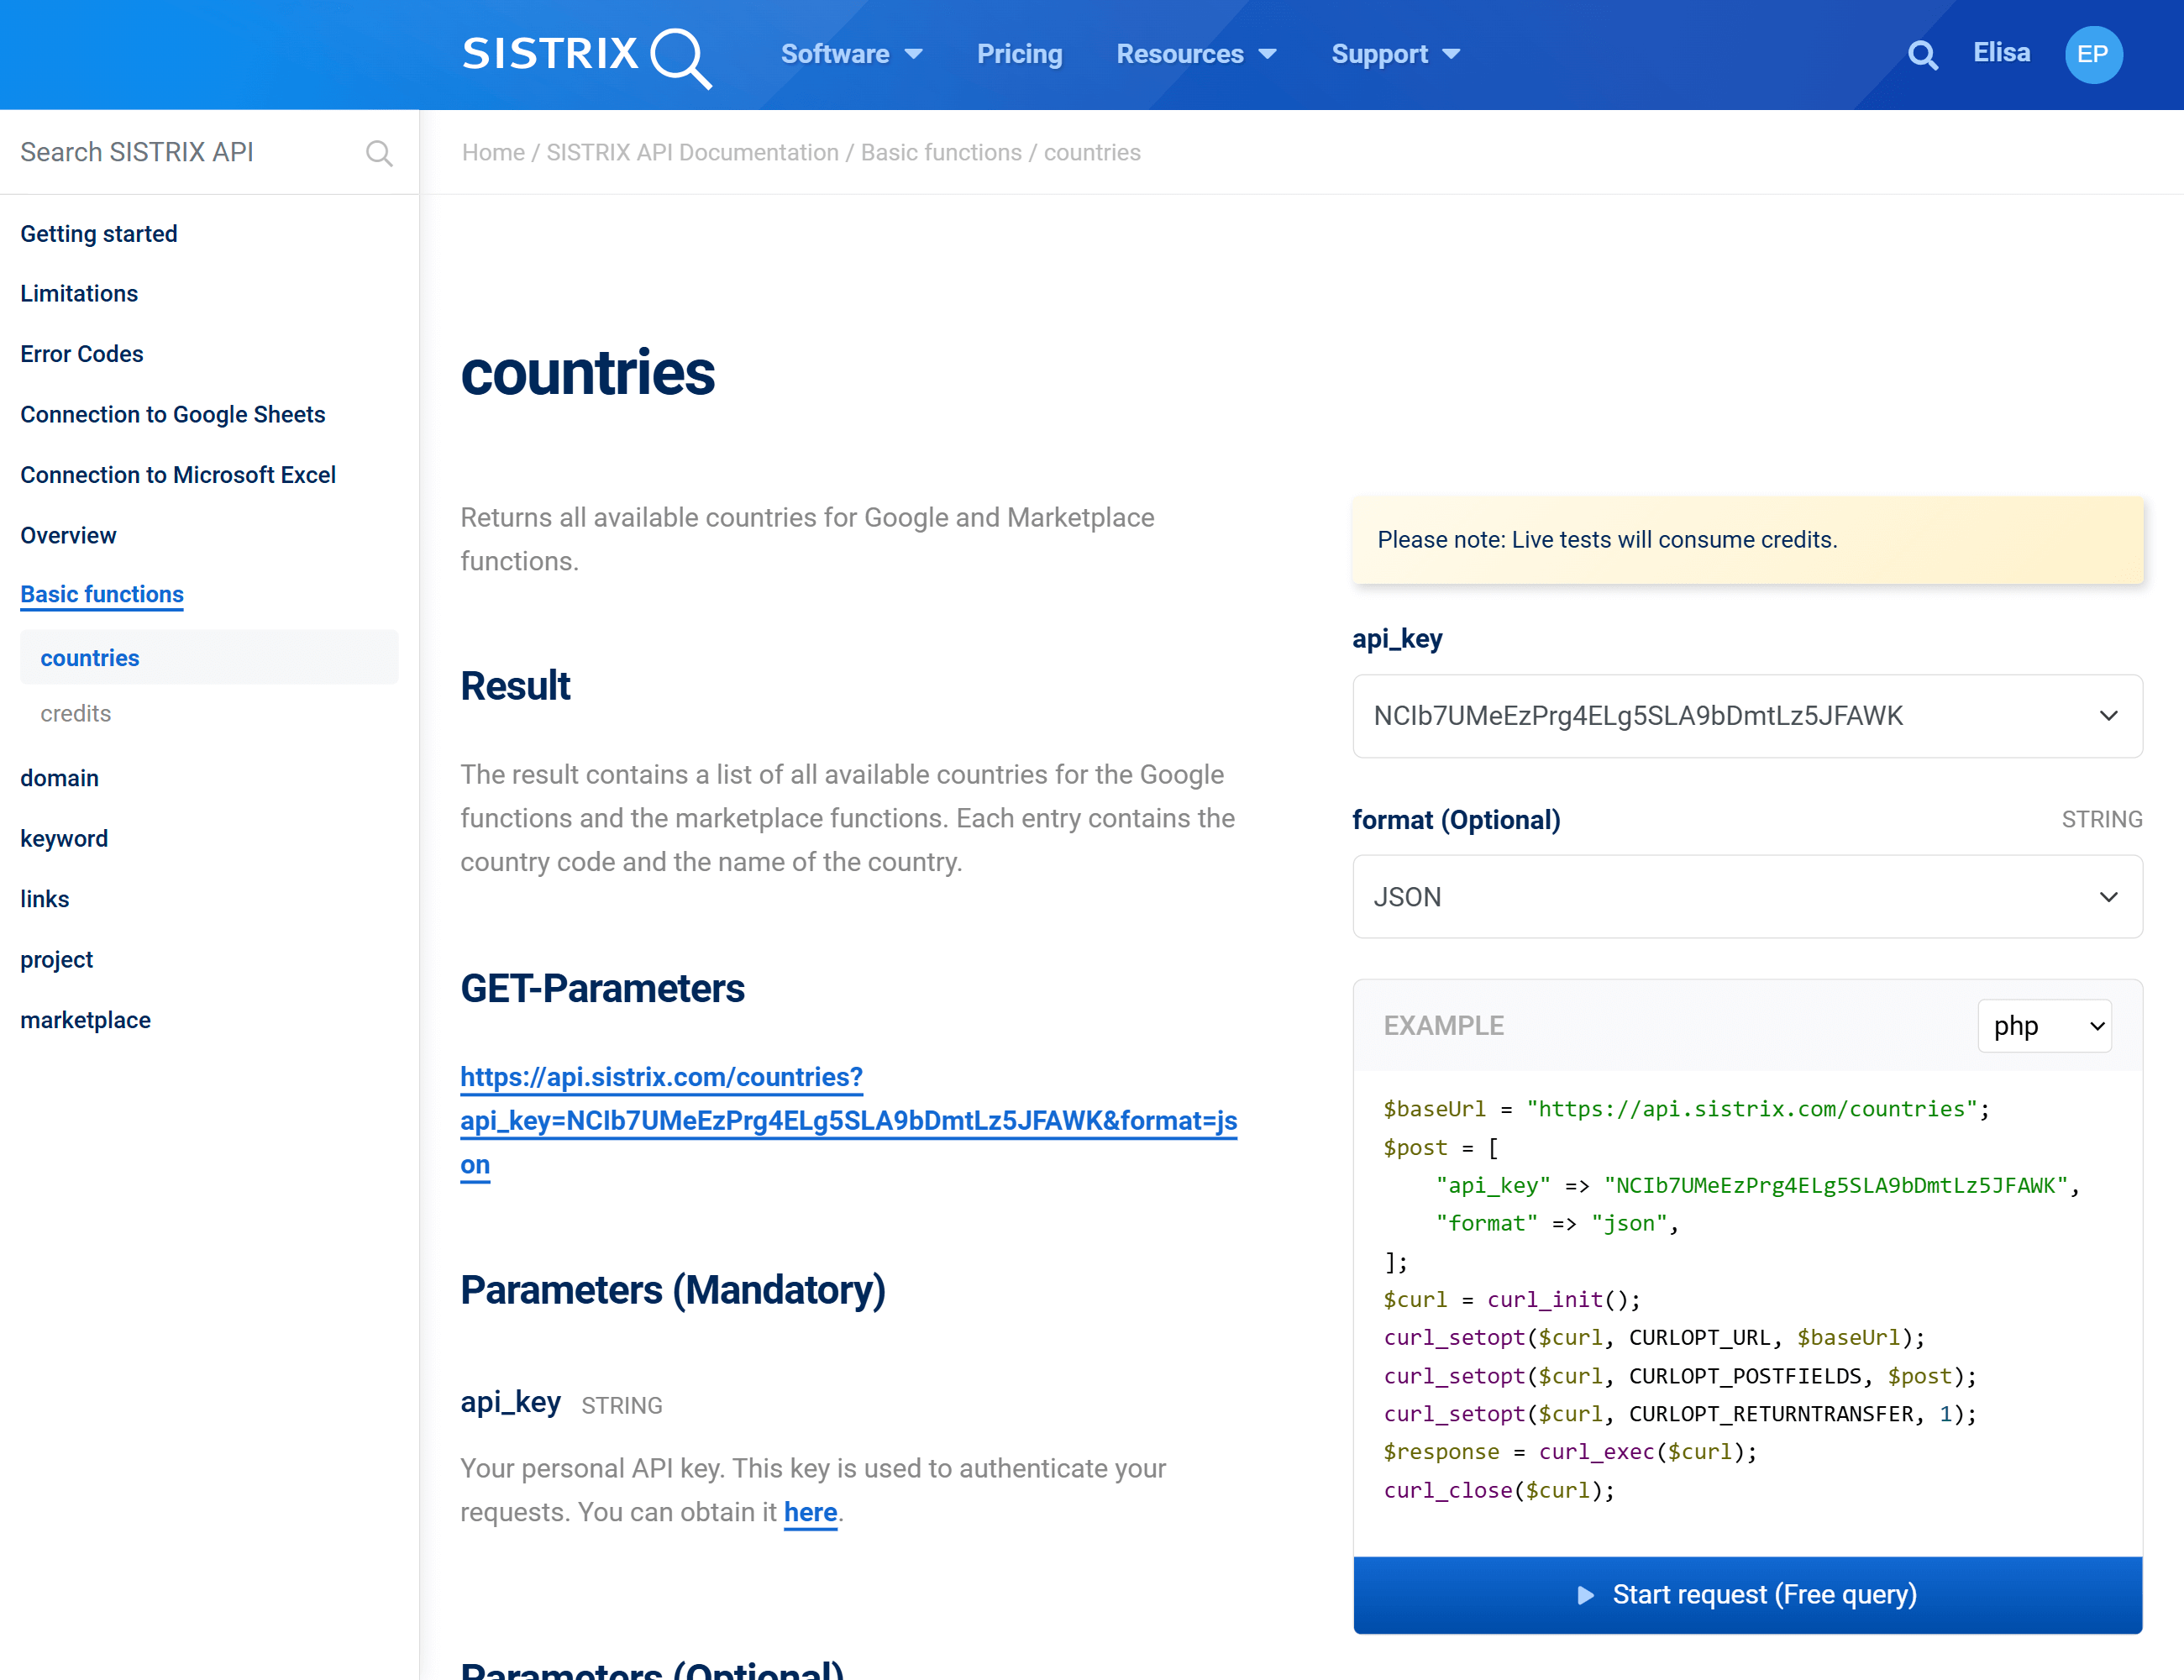Open domain section in sidebar
Screen dimensions: 2184x1680
[59, 778]
